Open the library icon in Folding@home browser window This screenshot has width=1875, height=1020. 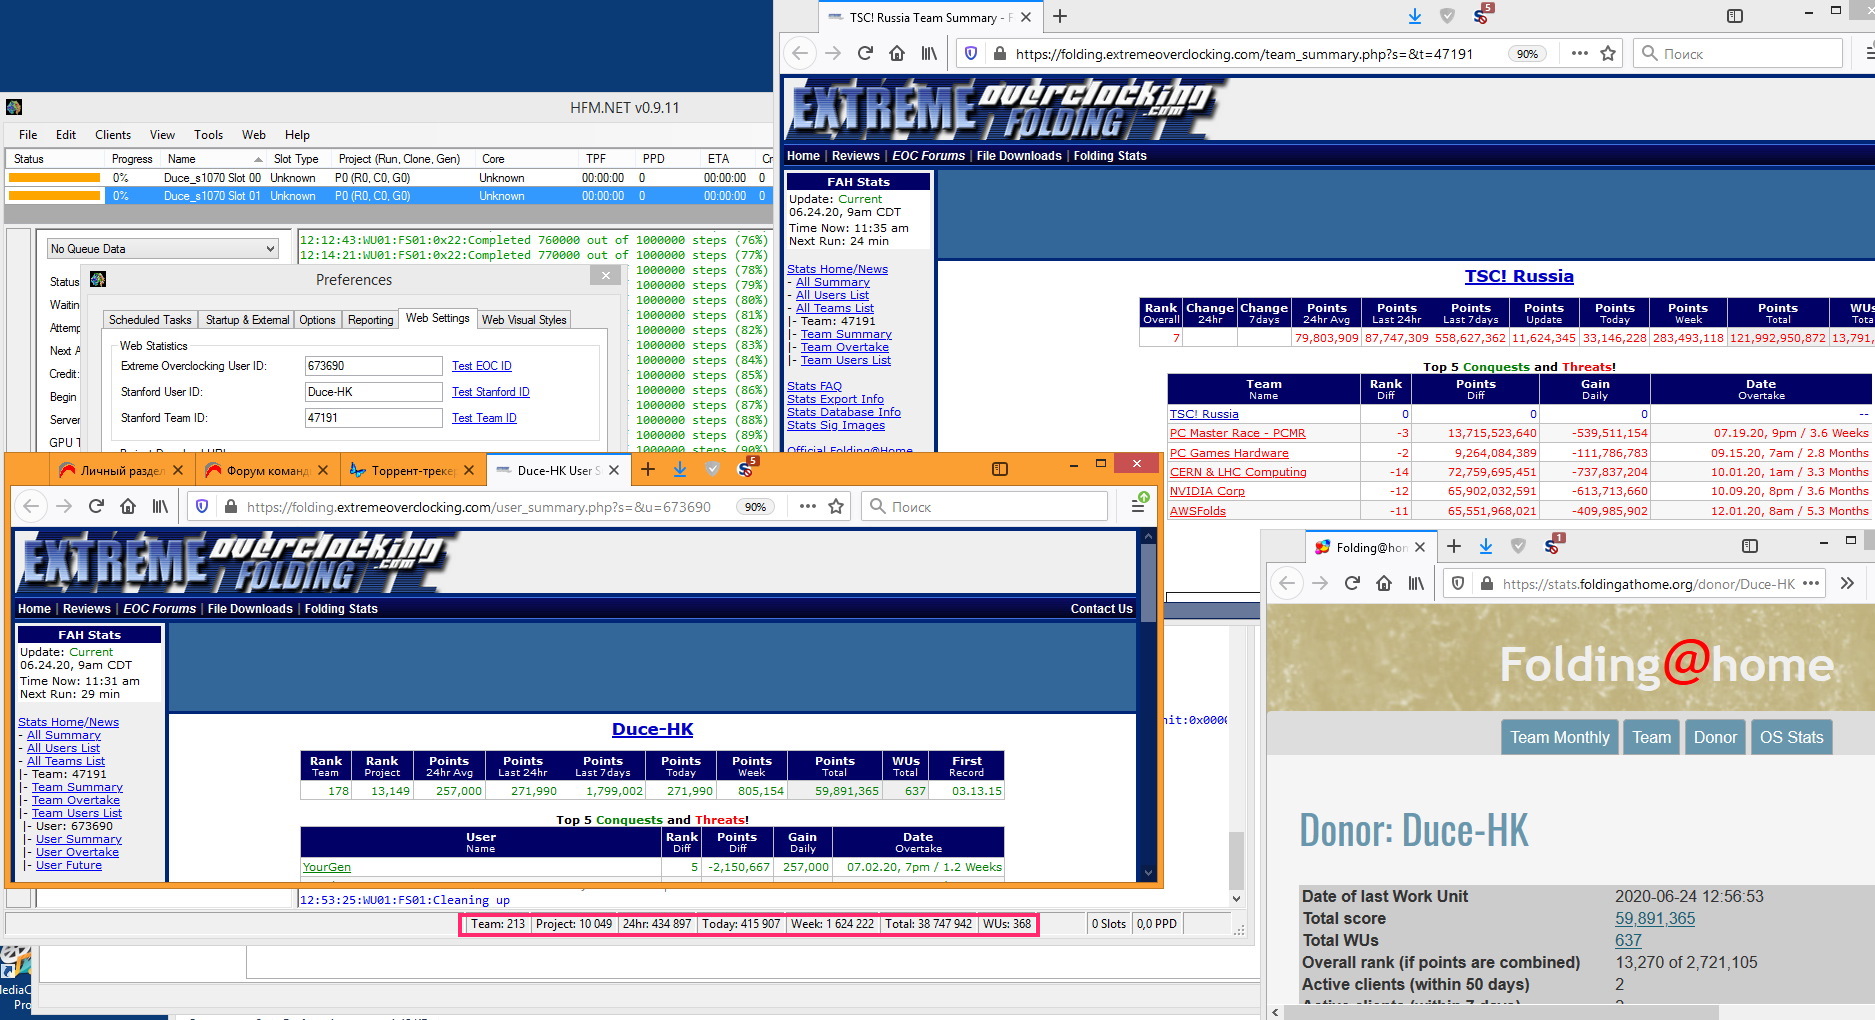1416,583
